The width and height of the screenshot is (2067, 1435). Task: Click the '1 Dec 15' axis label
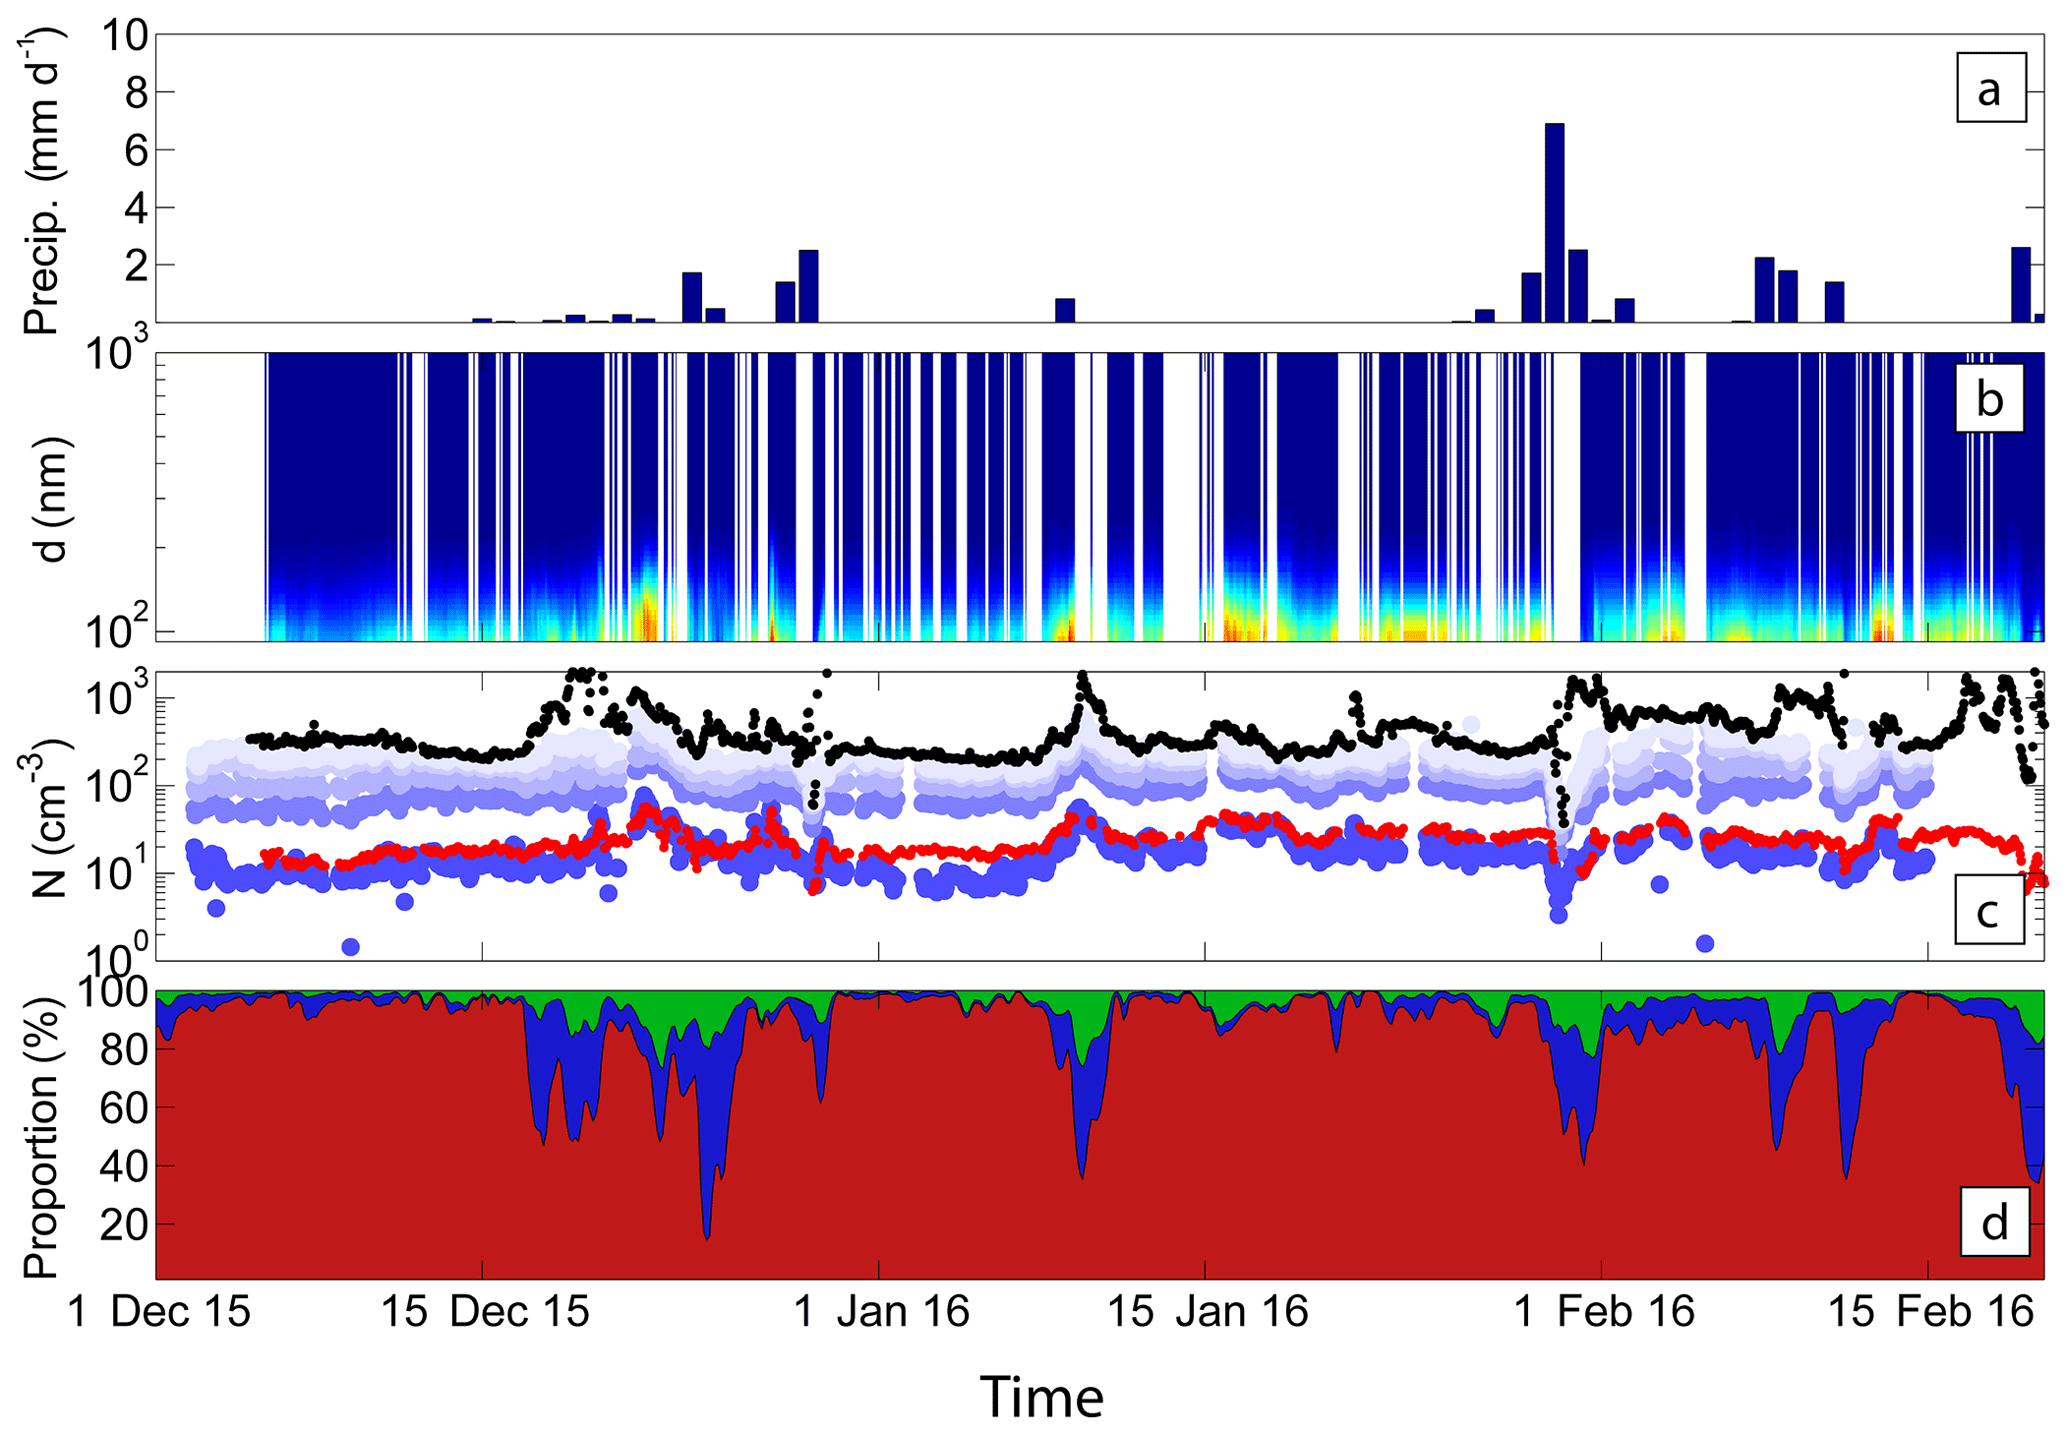click(159, 1311)
